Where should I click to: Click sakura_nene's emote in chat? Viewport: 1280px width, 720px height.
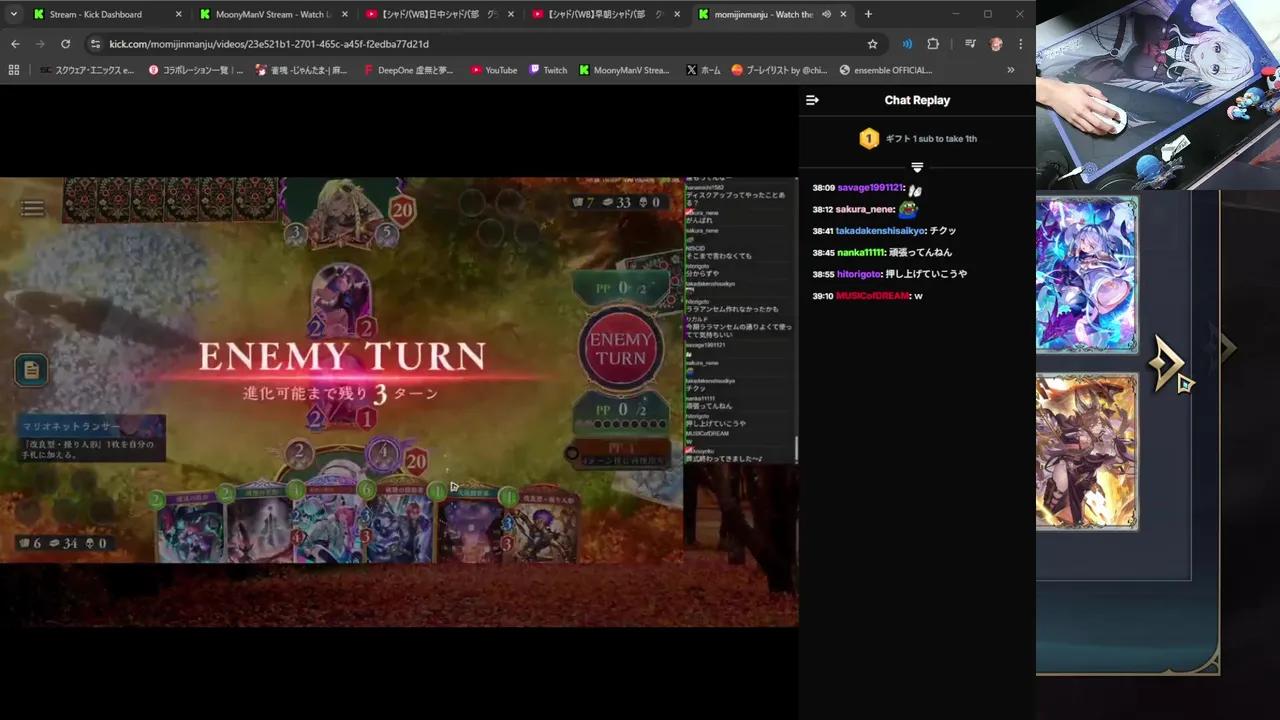tap(908, 209)
